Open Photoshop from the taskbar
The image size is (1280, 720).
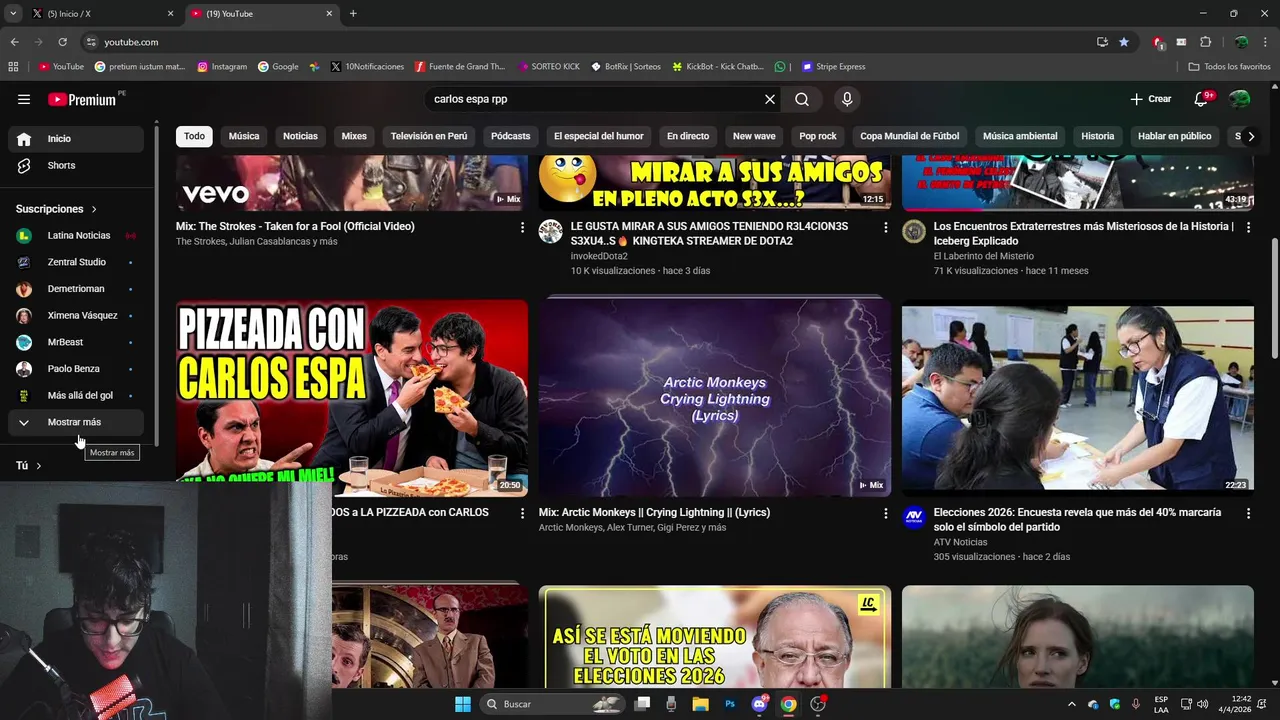730,704
